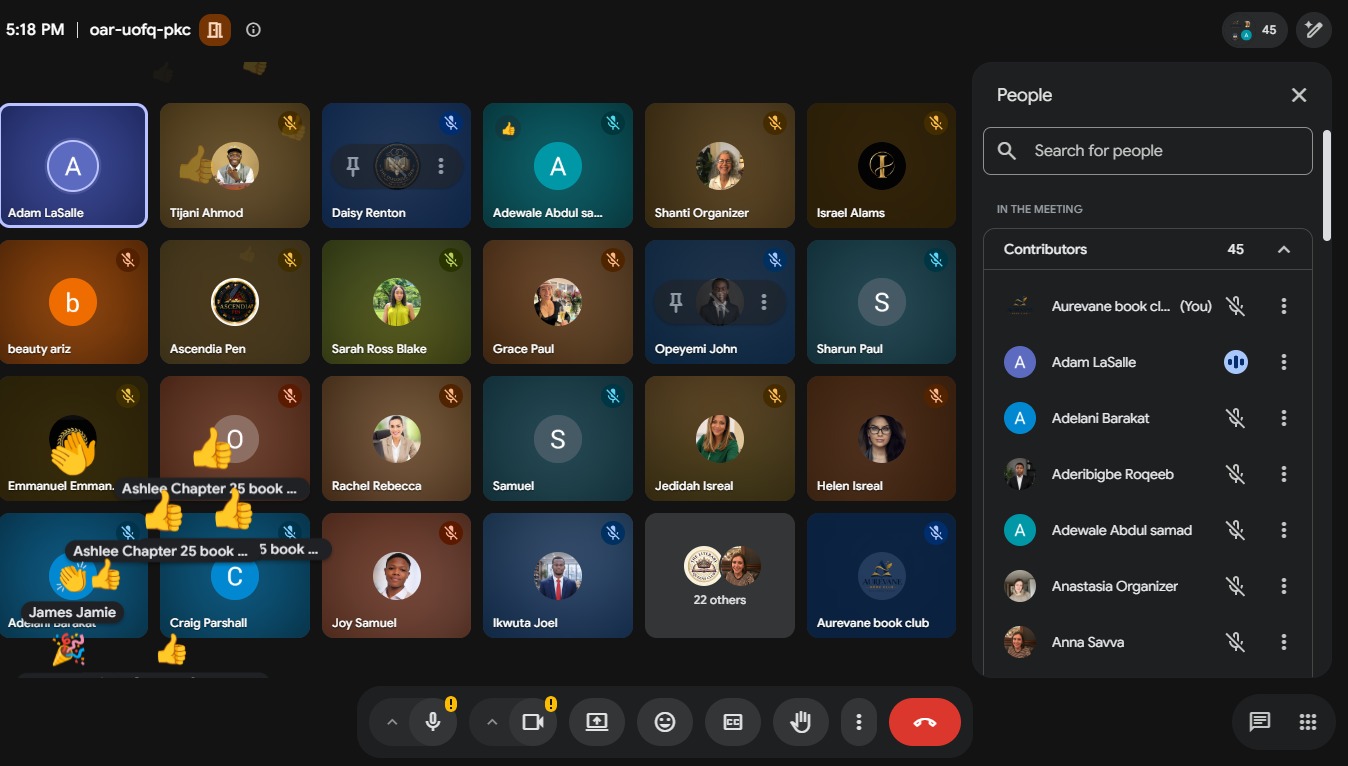Image resolution: width=1348 pixels, height=766 pixels.
Task: Open the activities grid icon
Action: point(1308,722)
